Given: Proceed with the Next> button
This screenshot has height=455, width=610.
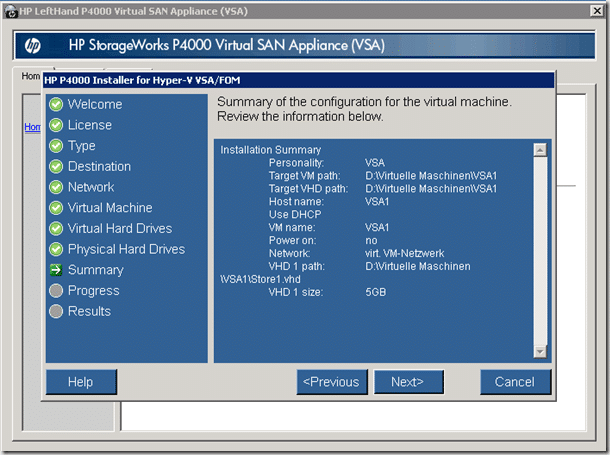Looking at the screenshot, I should [x=408, y=382].
